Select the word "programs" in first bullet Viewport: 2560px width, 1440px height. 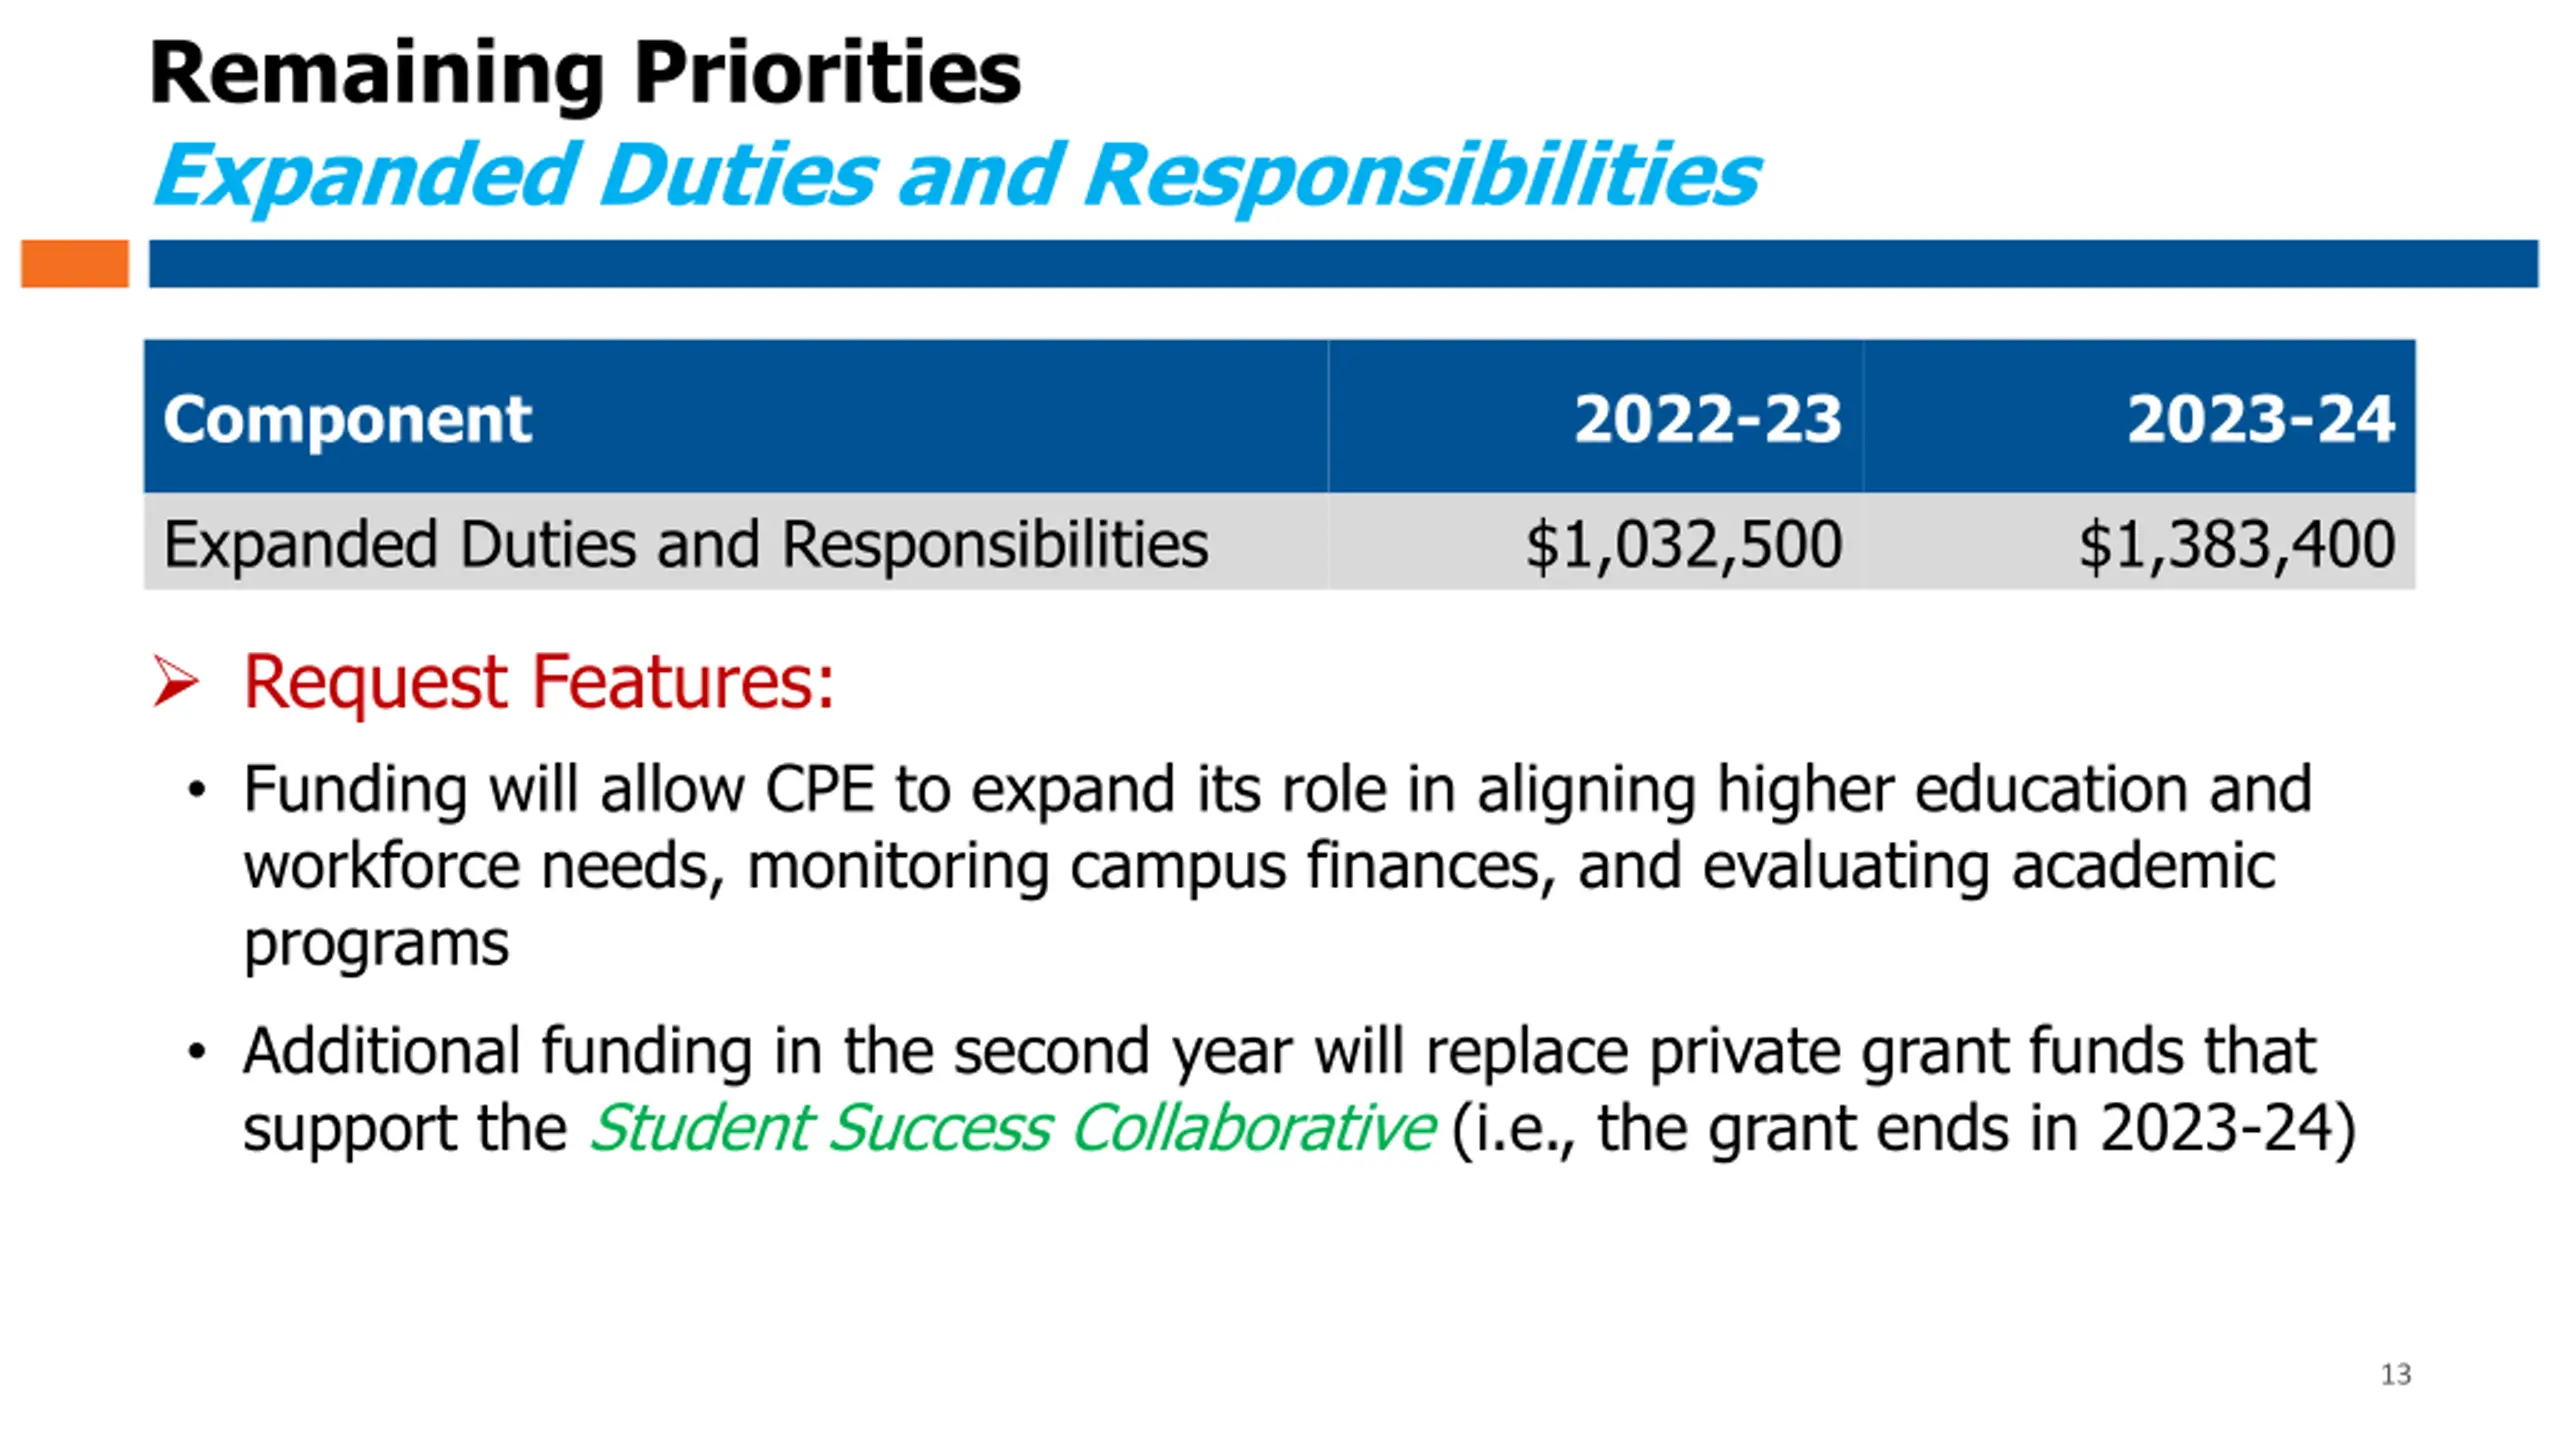click(376, 943)
